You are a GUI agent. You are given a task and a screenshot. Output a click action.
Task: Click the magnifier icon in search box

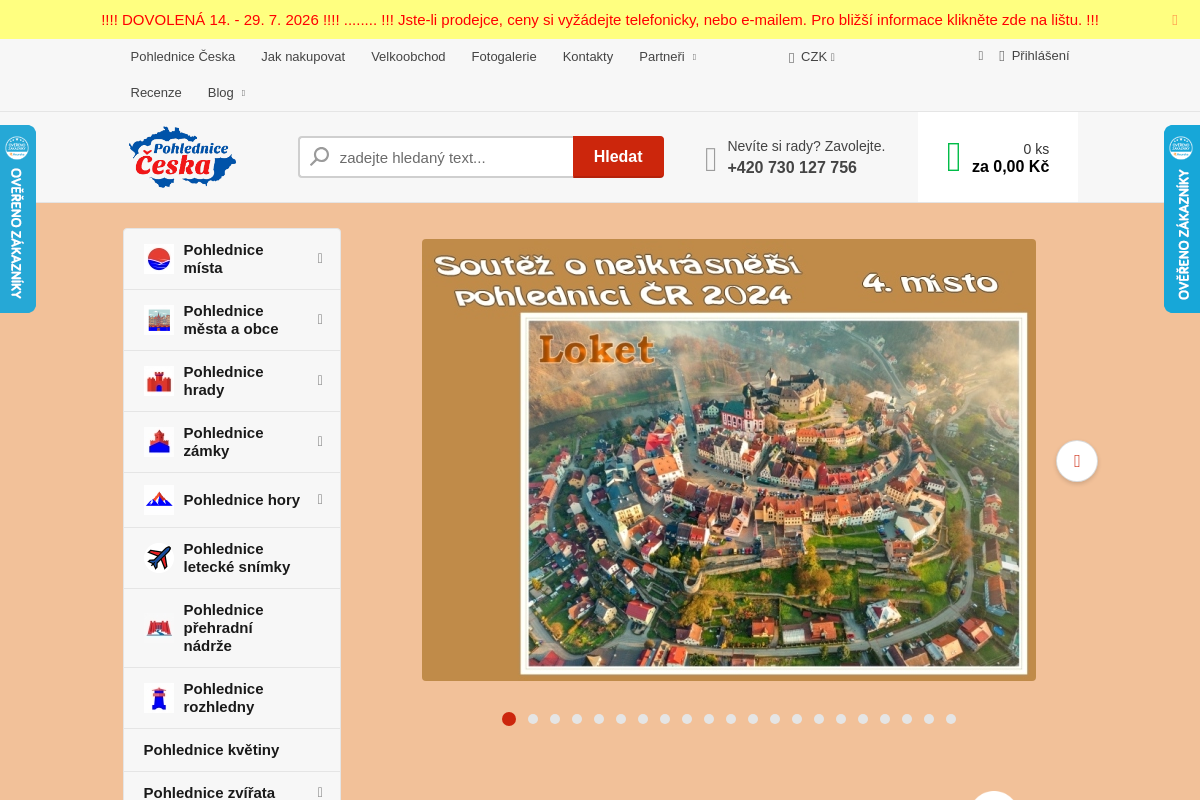pyautogui.click(x=320, y=157)
